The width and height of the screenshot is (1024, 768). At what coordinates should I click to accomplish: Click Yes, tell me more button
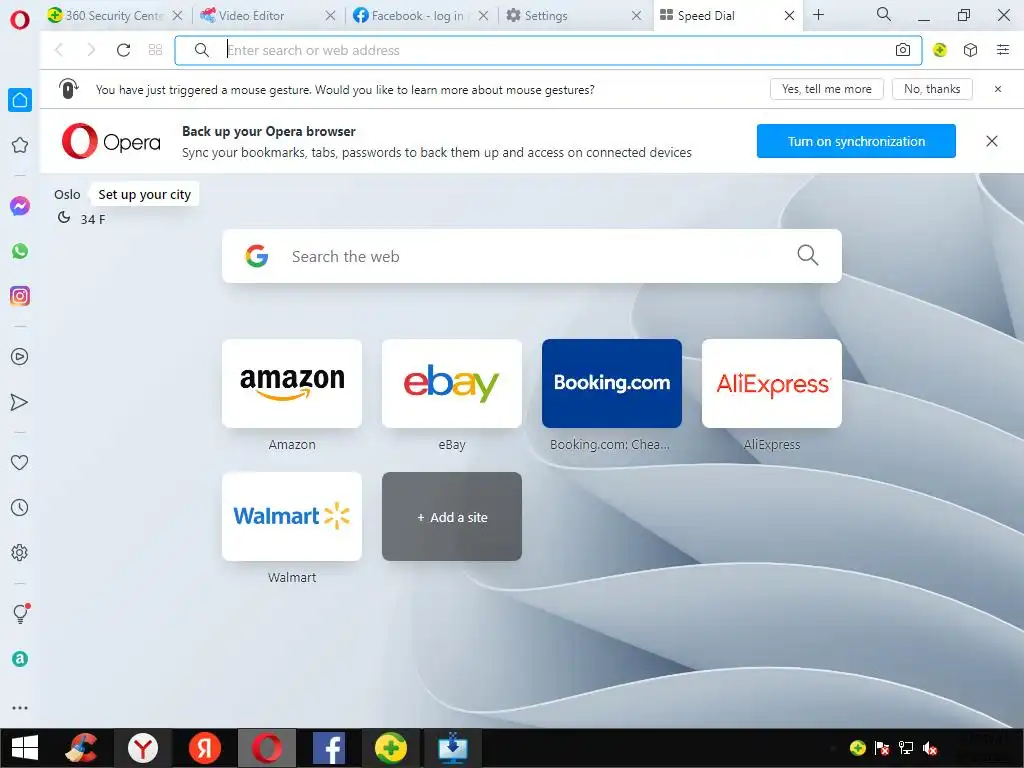click(x=827, y=89)
